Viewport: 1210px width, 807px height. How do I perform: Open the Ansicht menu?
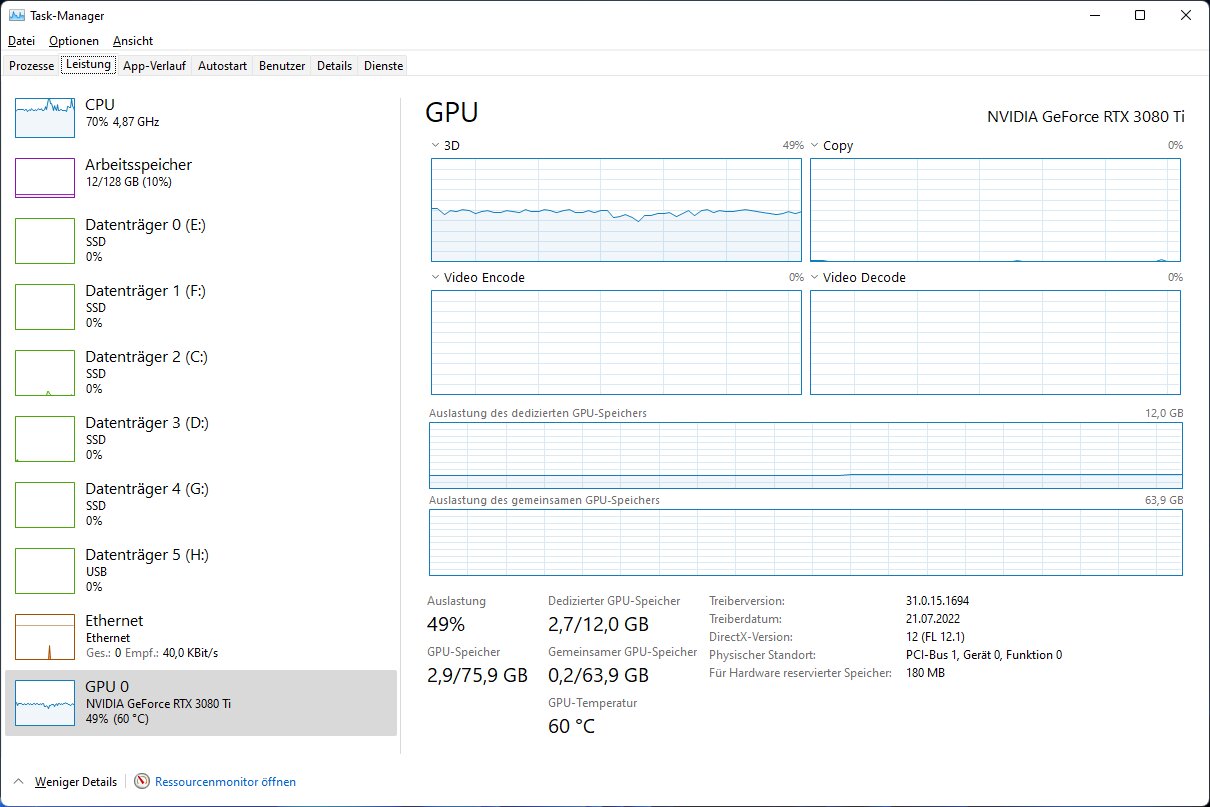tap(133, 41)
